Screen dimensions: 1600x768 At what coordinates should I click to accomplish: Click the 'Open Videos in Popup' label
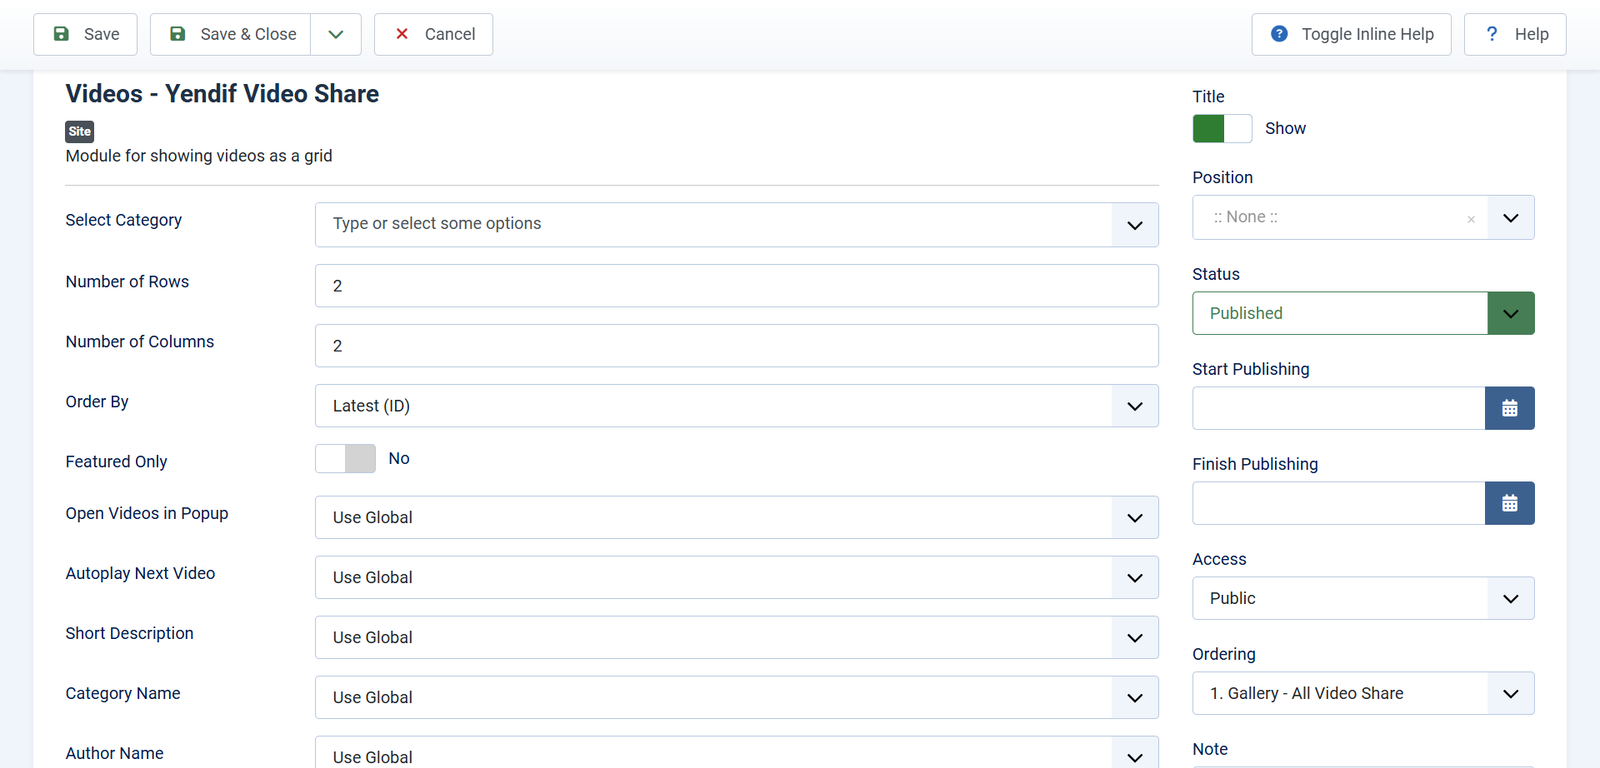tap(147, 514)
